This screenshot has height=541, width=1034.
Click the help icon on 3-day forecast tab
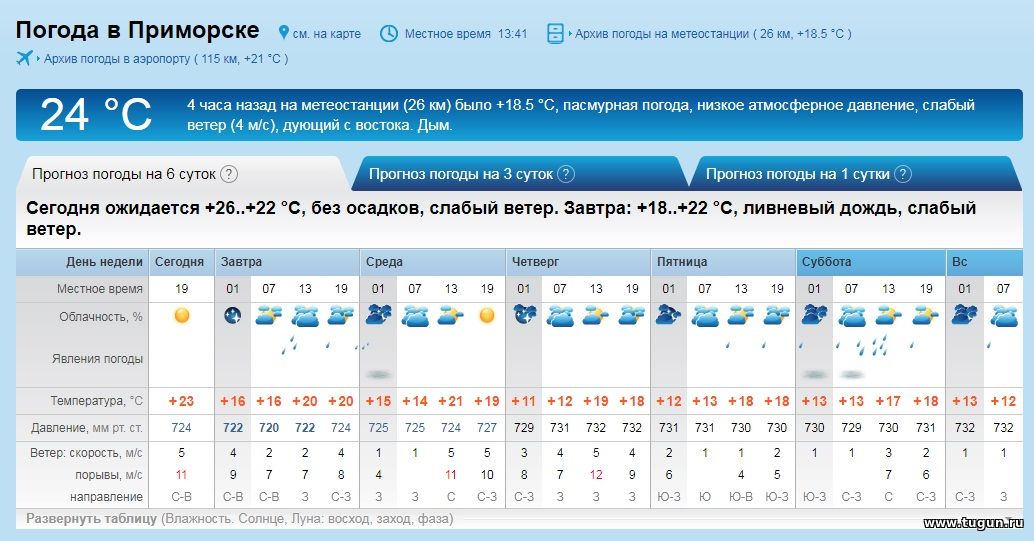(566, 174)
